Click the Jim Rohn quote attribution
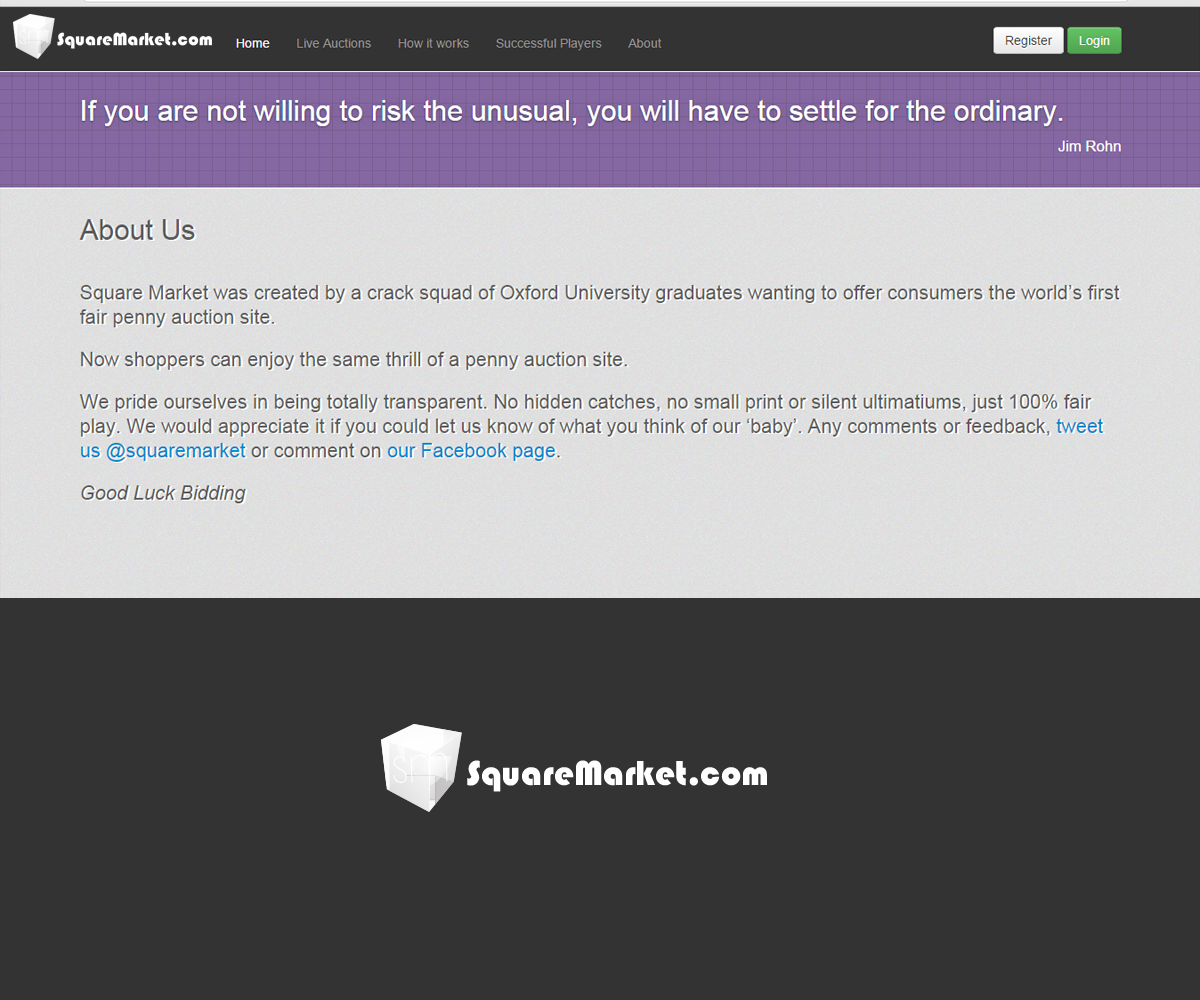Image resolution: width=1200 pixels, height=1000 pixels. tap(1089, 146)
